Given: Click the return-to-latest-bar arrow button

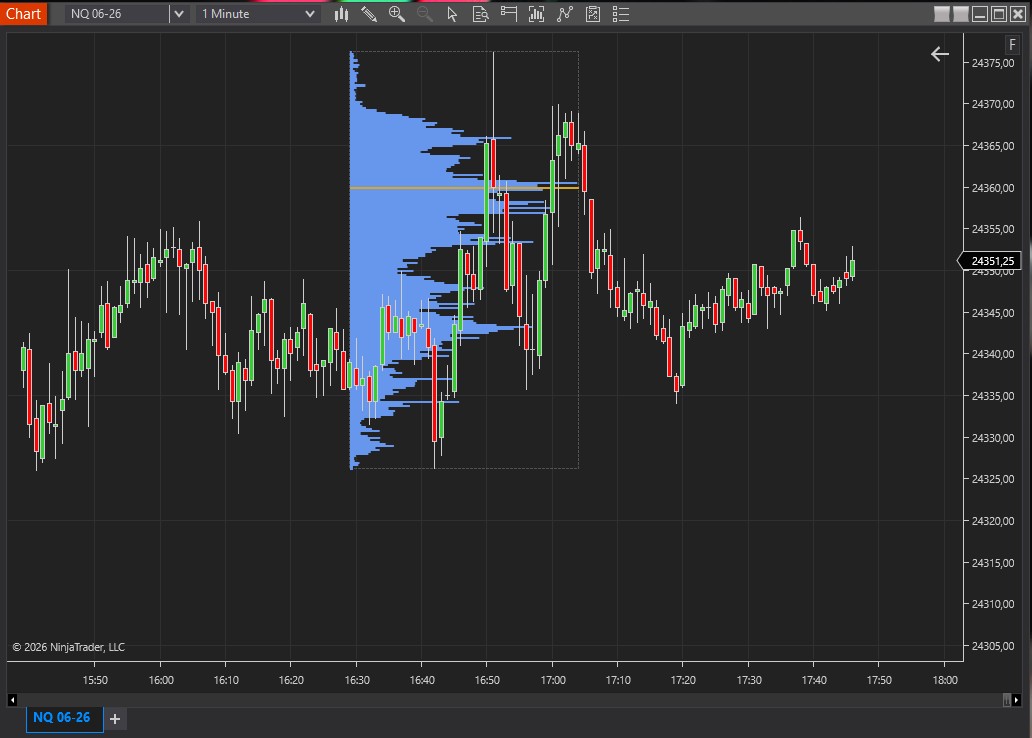Looking at the screenshot, I should 939,54.
